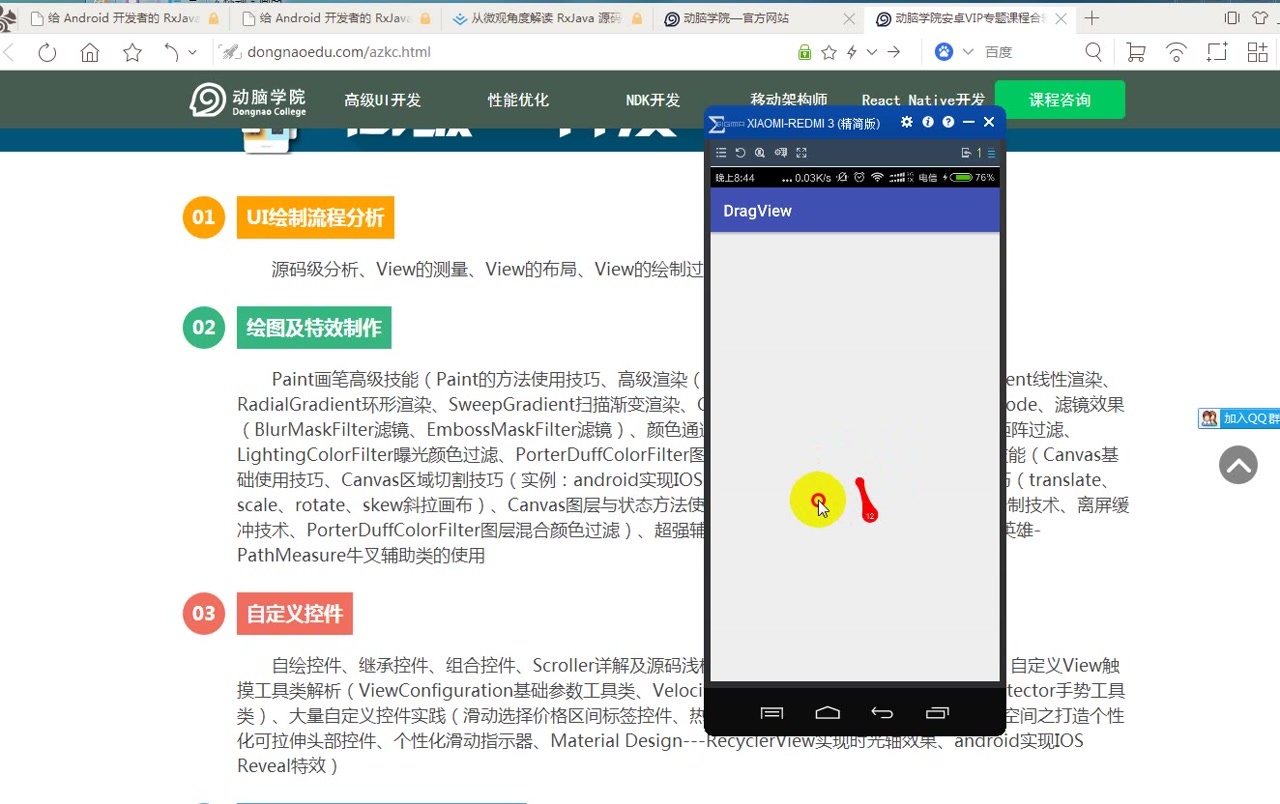Tap the Android menu navigation key
The width and height of the screenshot is (1280, 804).
click(772, 713)
